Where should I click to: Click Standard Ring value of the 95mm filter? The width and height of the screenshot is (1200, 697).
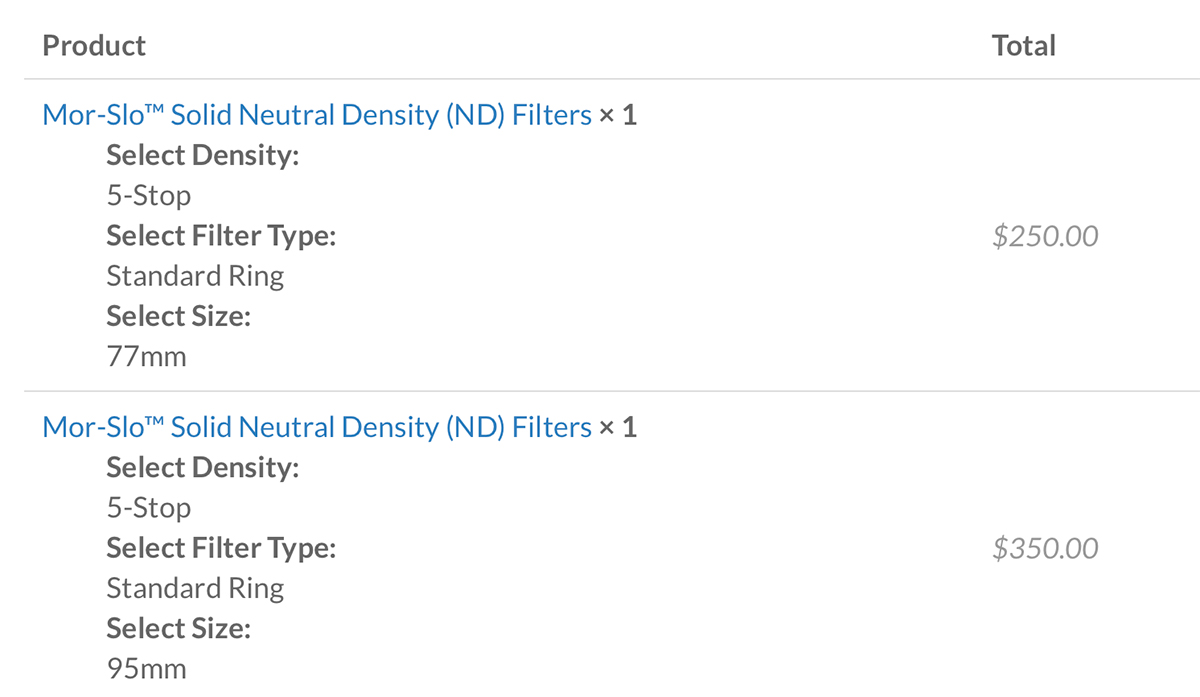[x=196, y=589]
